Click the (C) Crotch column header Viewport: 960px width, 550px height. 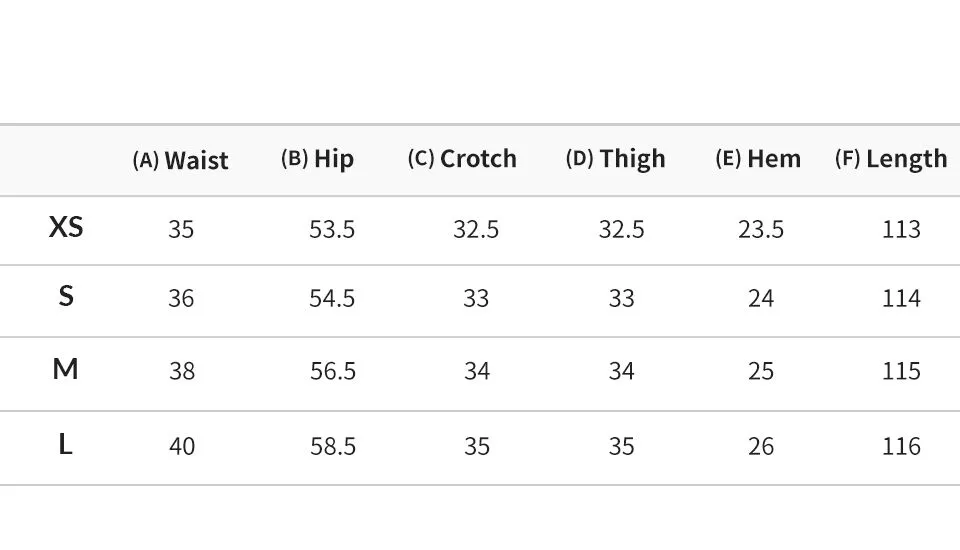462,159
